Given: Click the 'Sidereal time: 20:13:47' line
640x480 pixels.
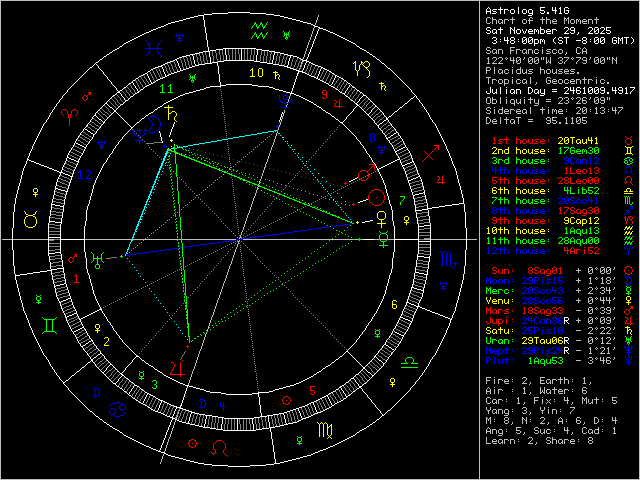Looking at the screenshot, I should (554, 111).
